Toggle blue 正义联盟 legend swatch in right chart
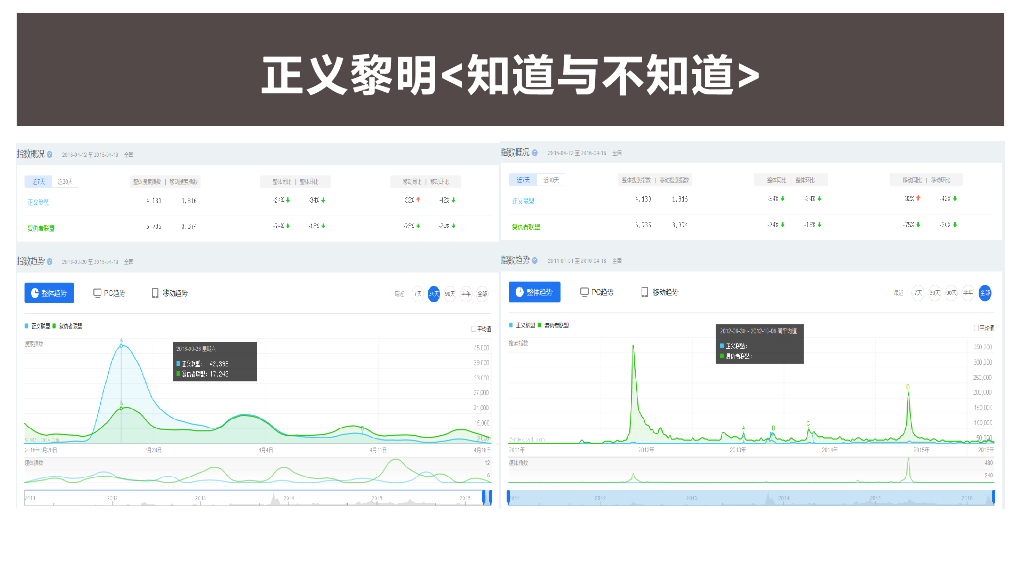1024x576 pixels. (511, 325)
